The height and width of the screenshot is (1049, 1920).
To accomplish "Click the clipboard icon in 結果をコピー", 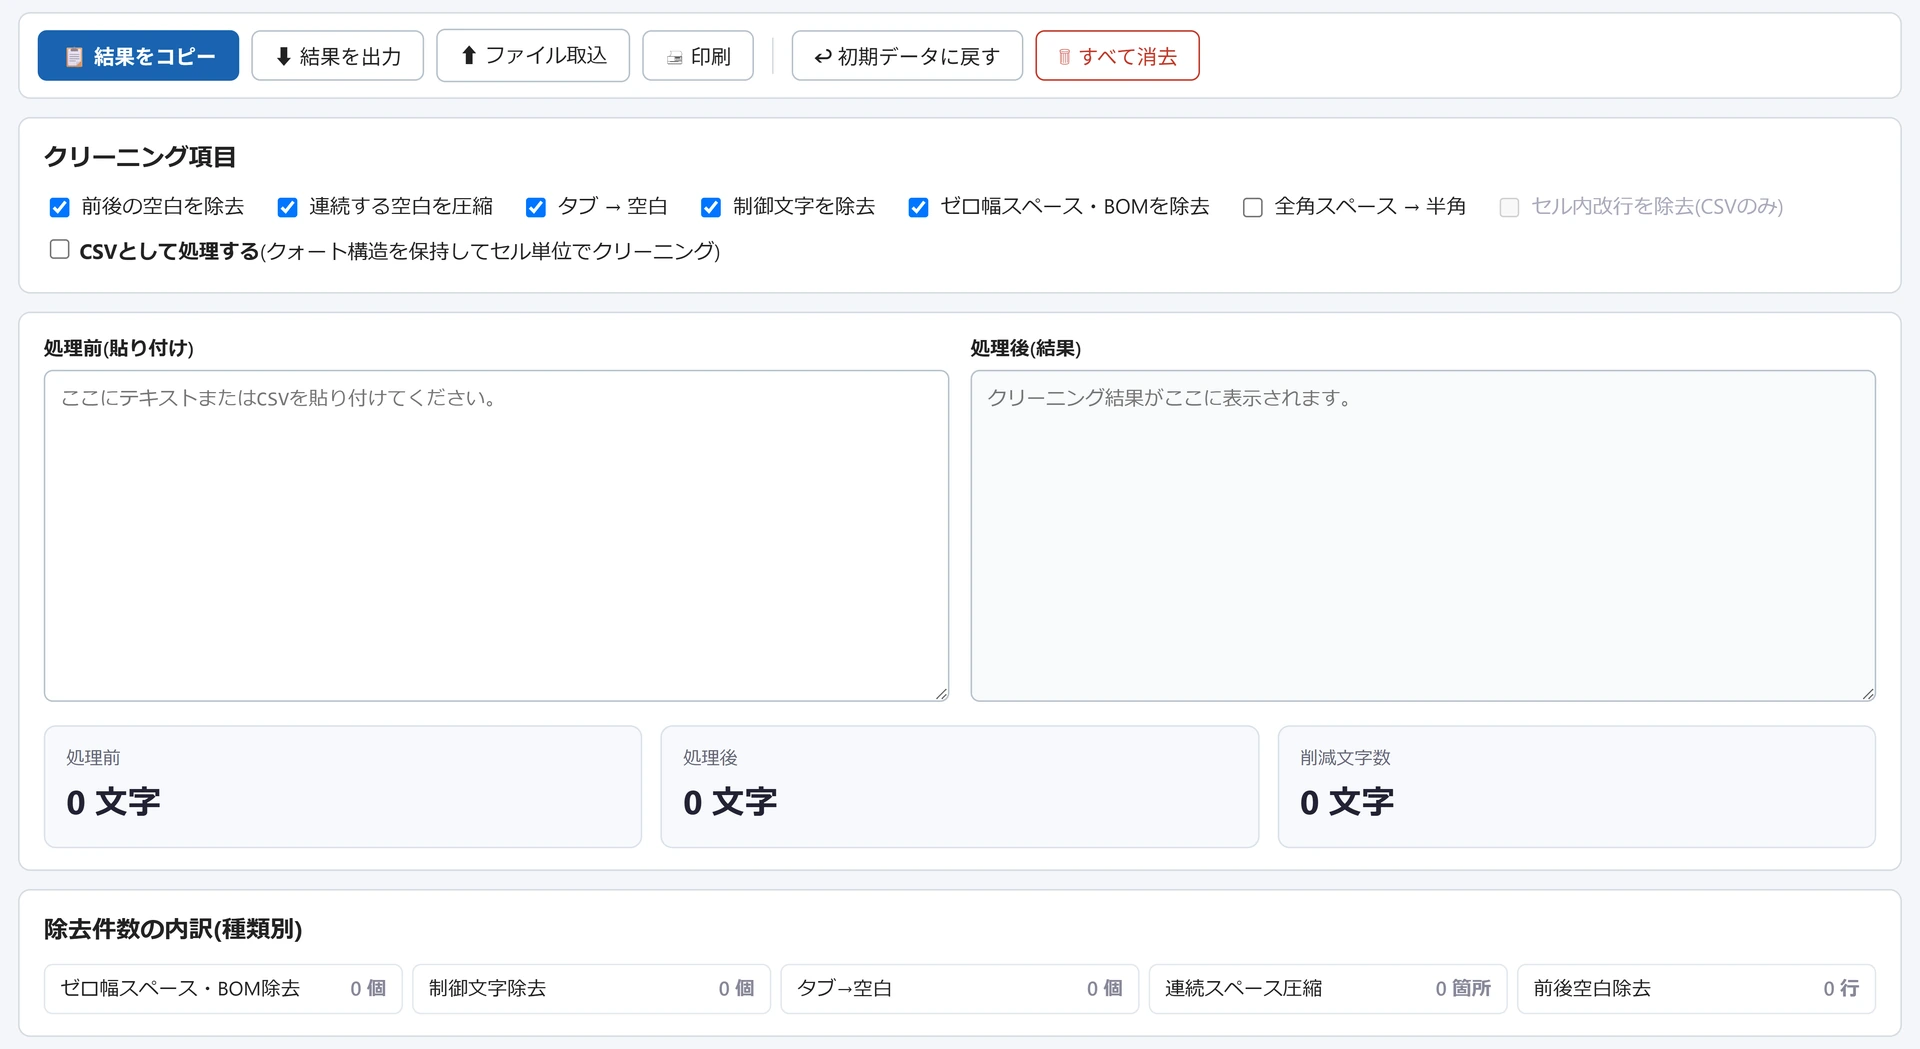I will pyautogui.click(x=73, y=57).
